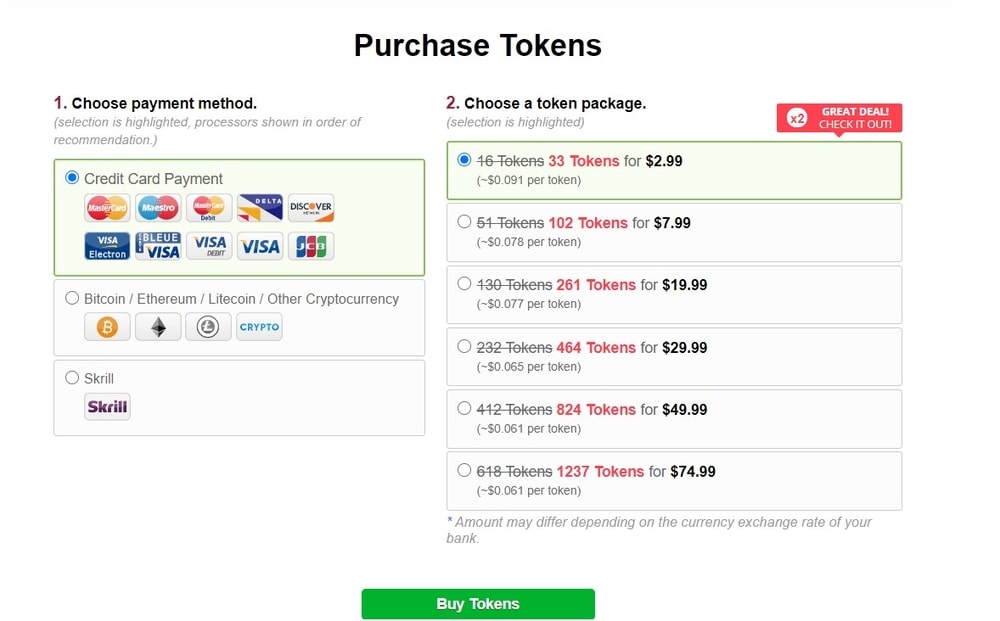Image resolution: width=1000 pixels, height=621 pixels.
Task: Click the Bitcoin coin icon
Action: [107, 327]
